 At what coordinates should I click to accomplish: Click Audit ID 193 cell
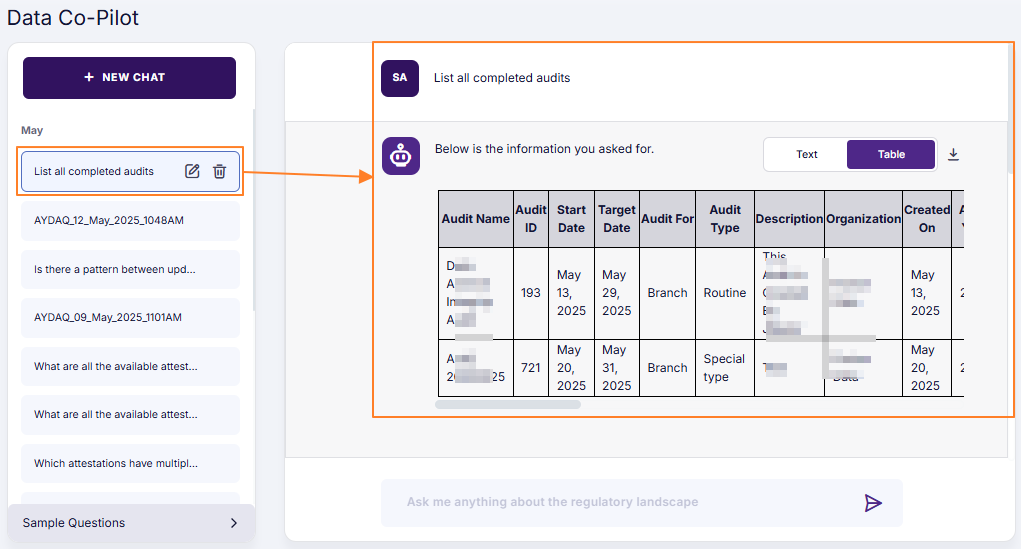click(x=531, y=293)
